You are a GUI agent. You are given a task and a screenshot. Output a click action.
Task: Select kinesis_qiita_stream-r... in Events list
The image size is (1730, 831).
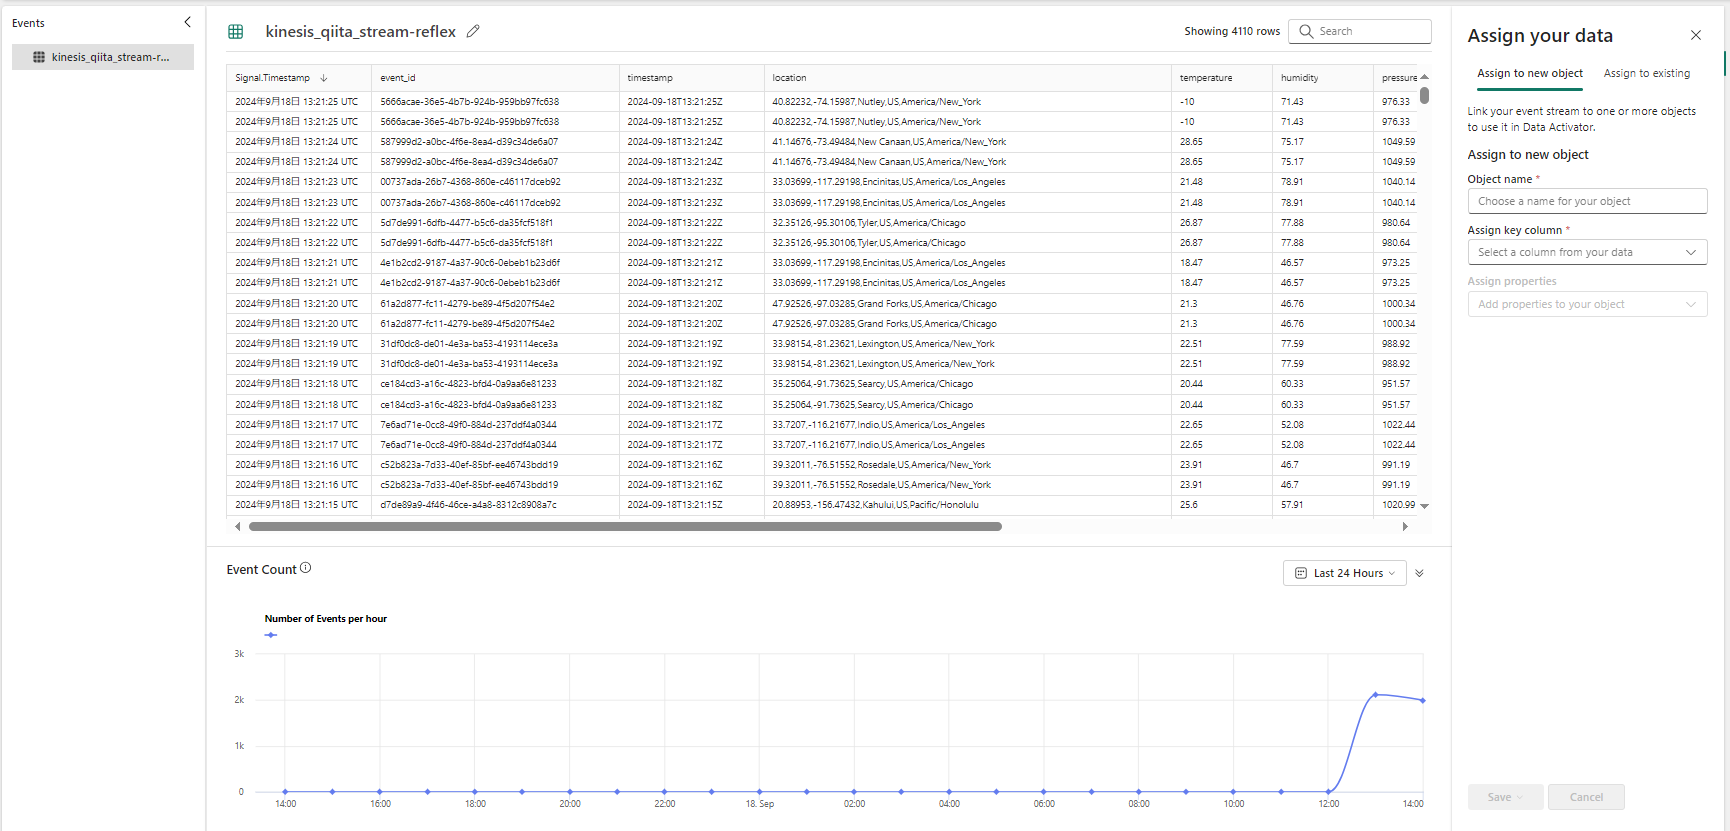pos(103,57)
